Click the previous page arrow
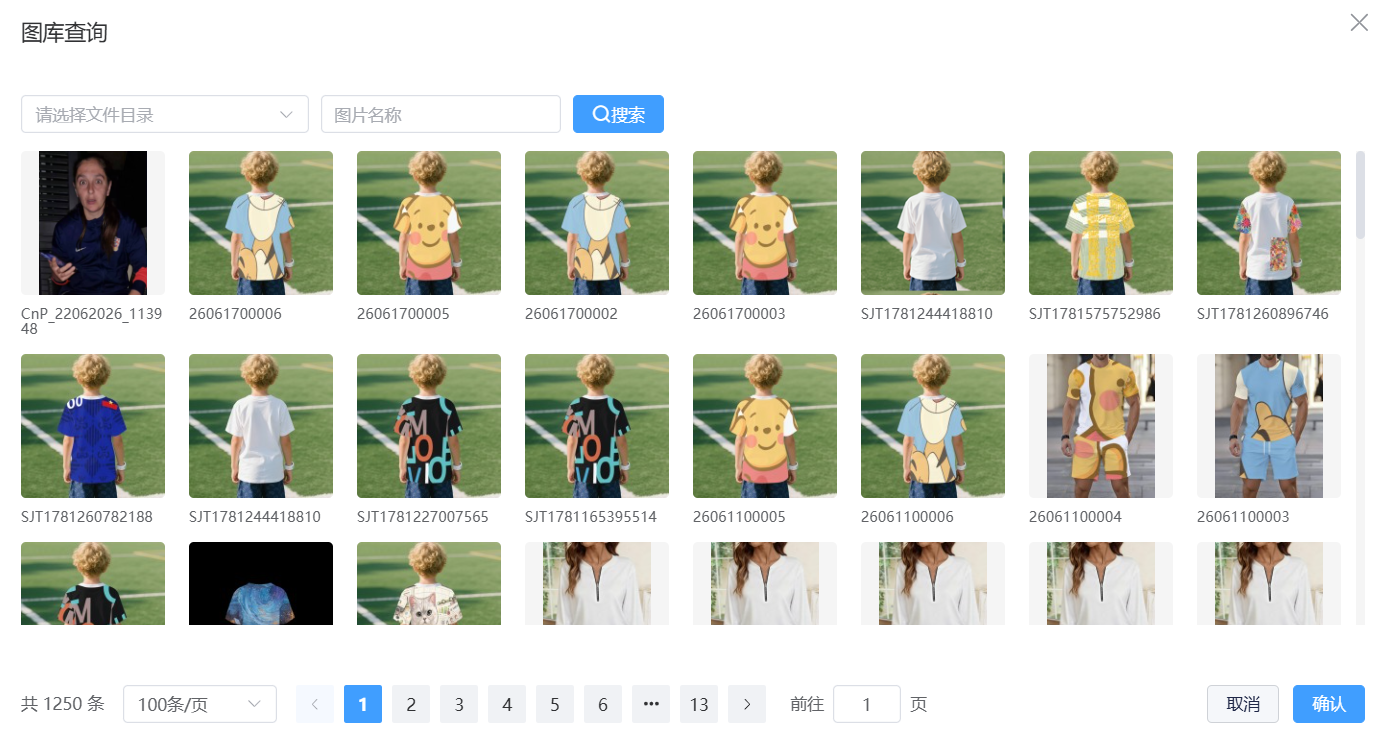1383x737 pixels. coord(315,704)
